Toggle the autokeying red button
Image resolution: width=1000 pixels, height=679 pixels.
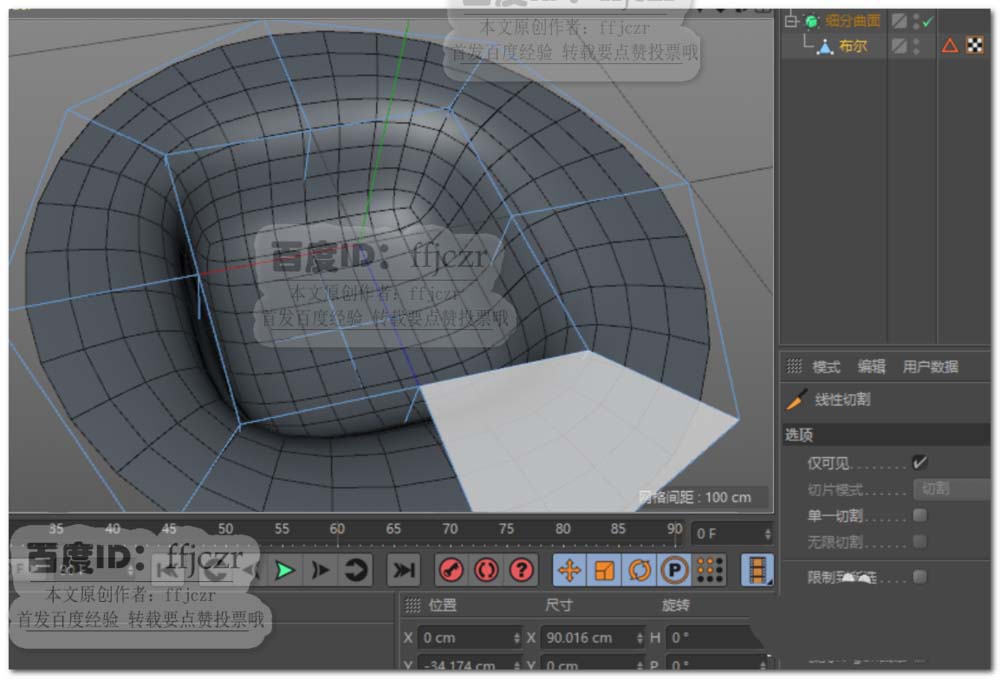point(486,570)
